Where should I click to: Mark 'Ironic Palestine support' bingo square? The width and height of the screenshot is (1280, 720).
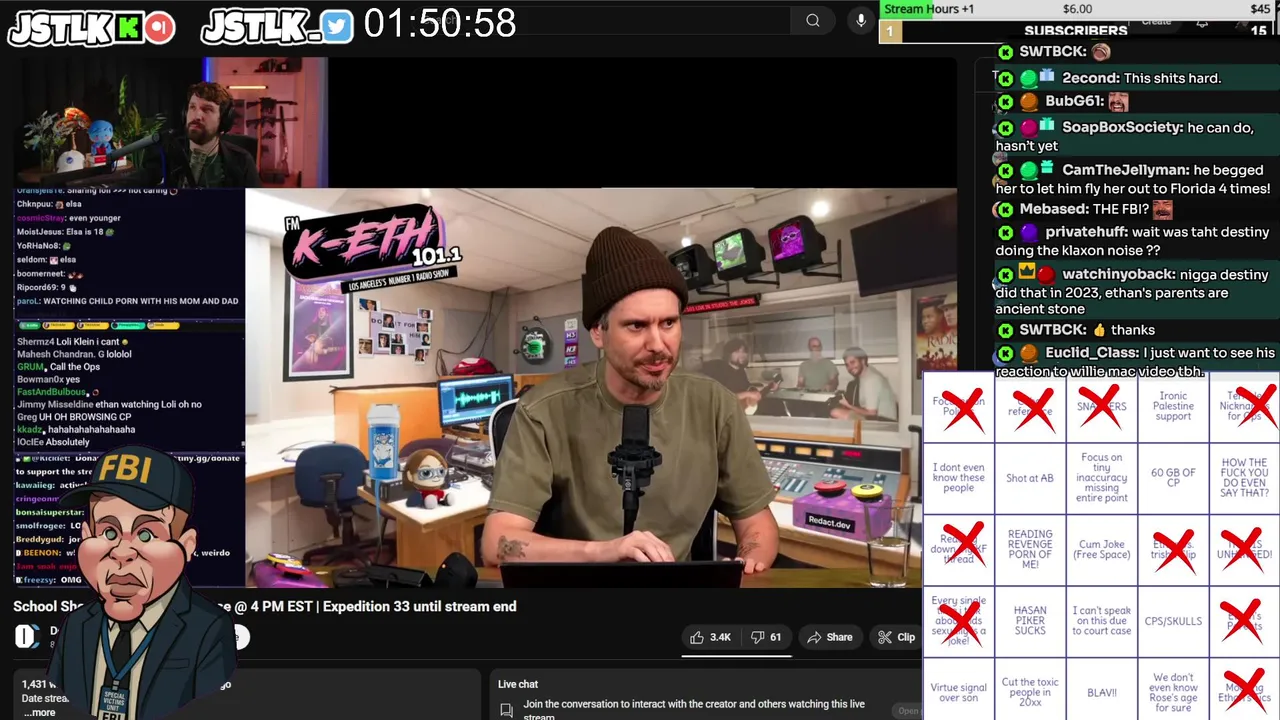coord(1173,406)
